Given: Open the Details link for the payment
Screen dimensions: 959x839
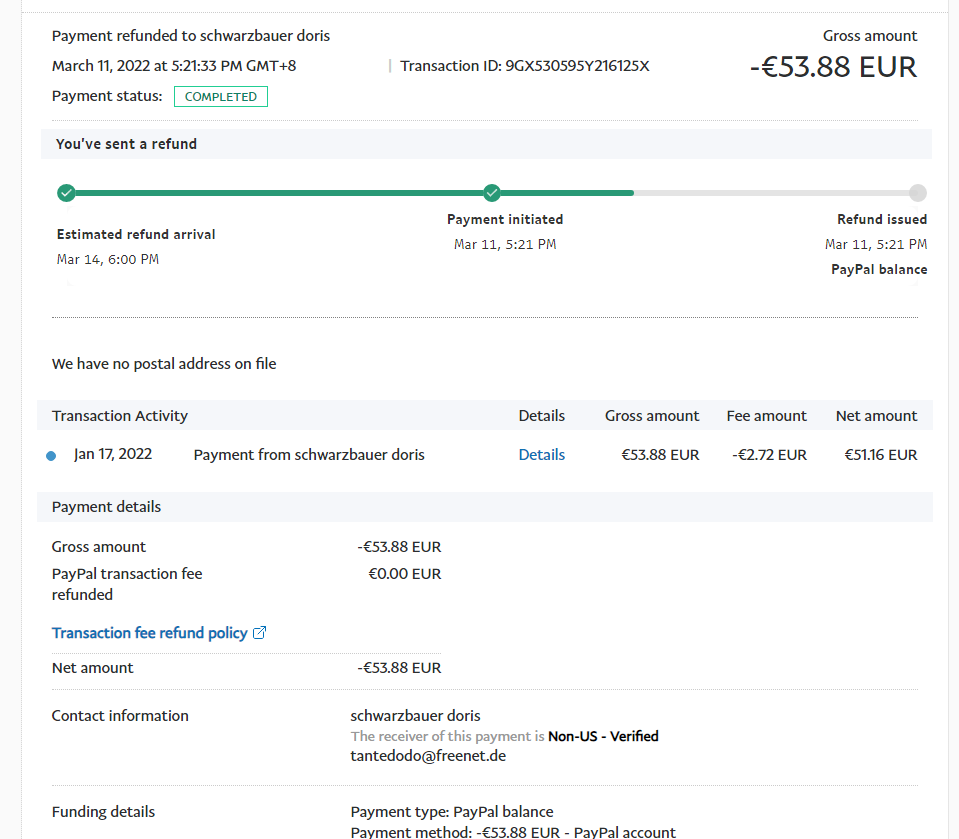Looking at the screenshot, I should coord(541,455).
